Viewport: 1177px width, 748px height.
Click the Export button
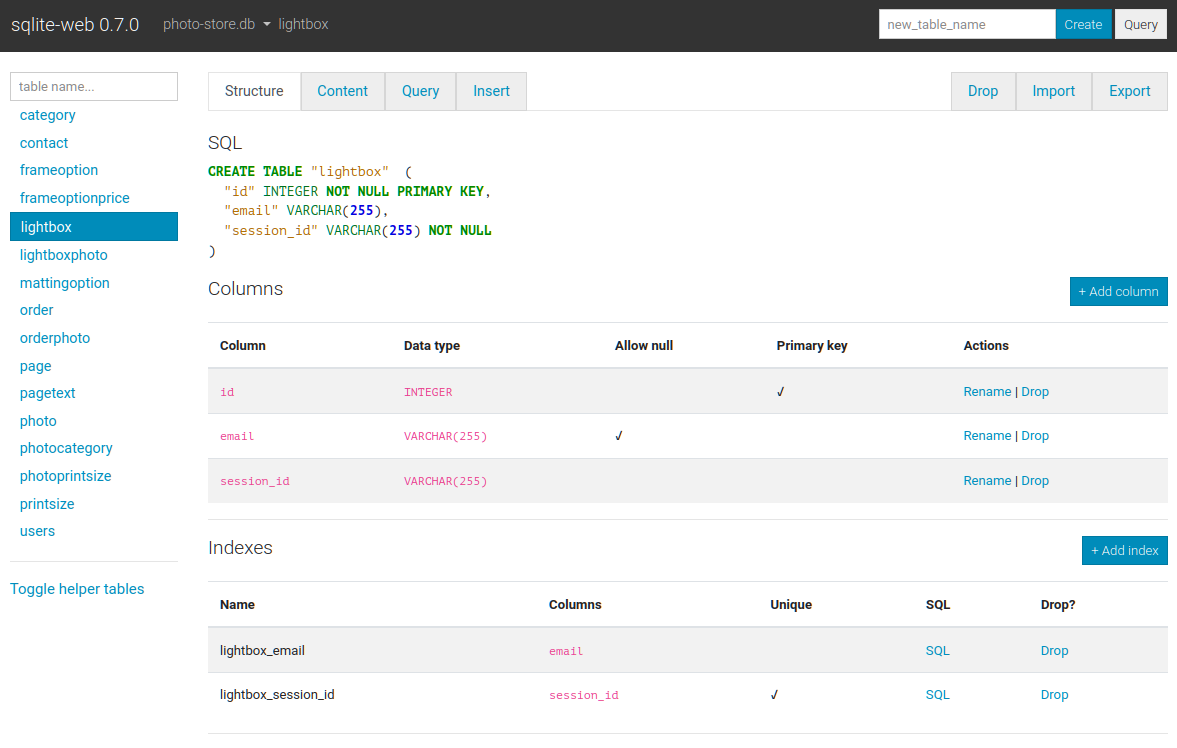point(1129,91)
